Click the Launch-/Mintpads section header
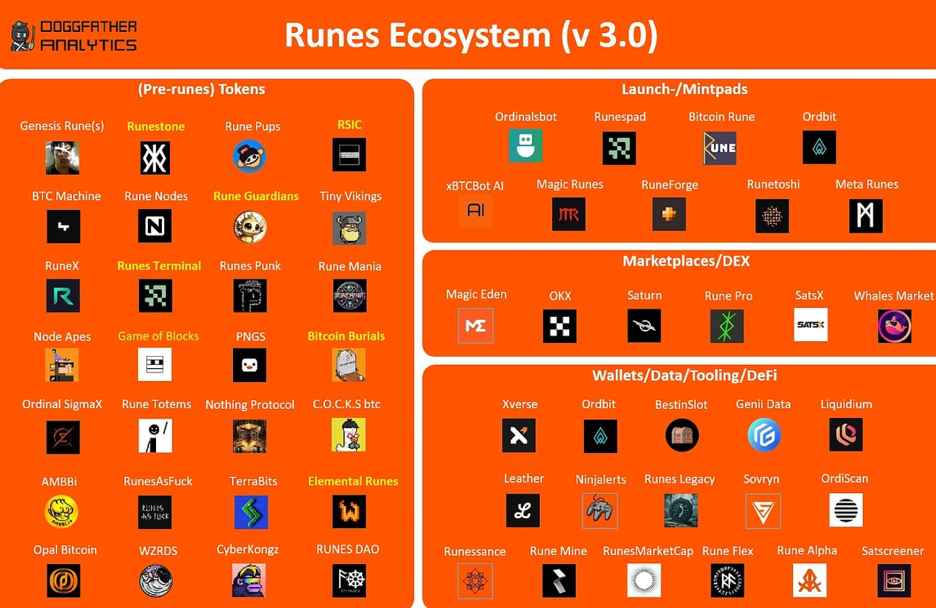Image resolution: width=936 pixels, height=608 pixels. pyautogui.click(x=684, y=89)
